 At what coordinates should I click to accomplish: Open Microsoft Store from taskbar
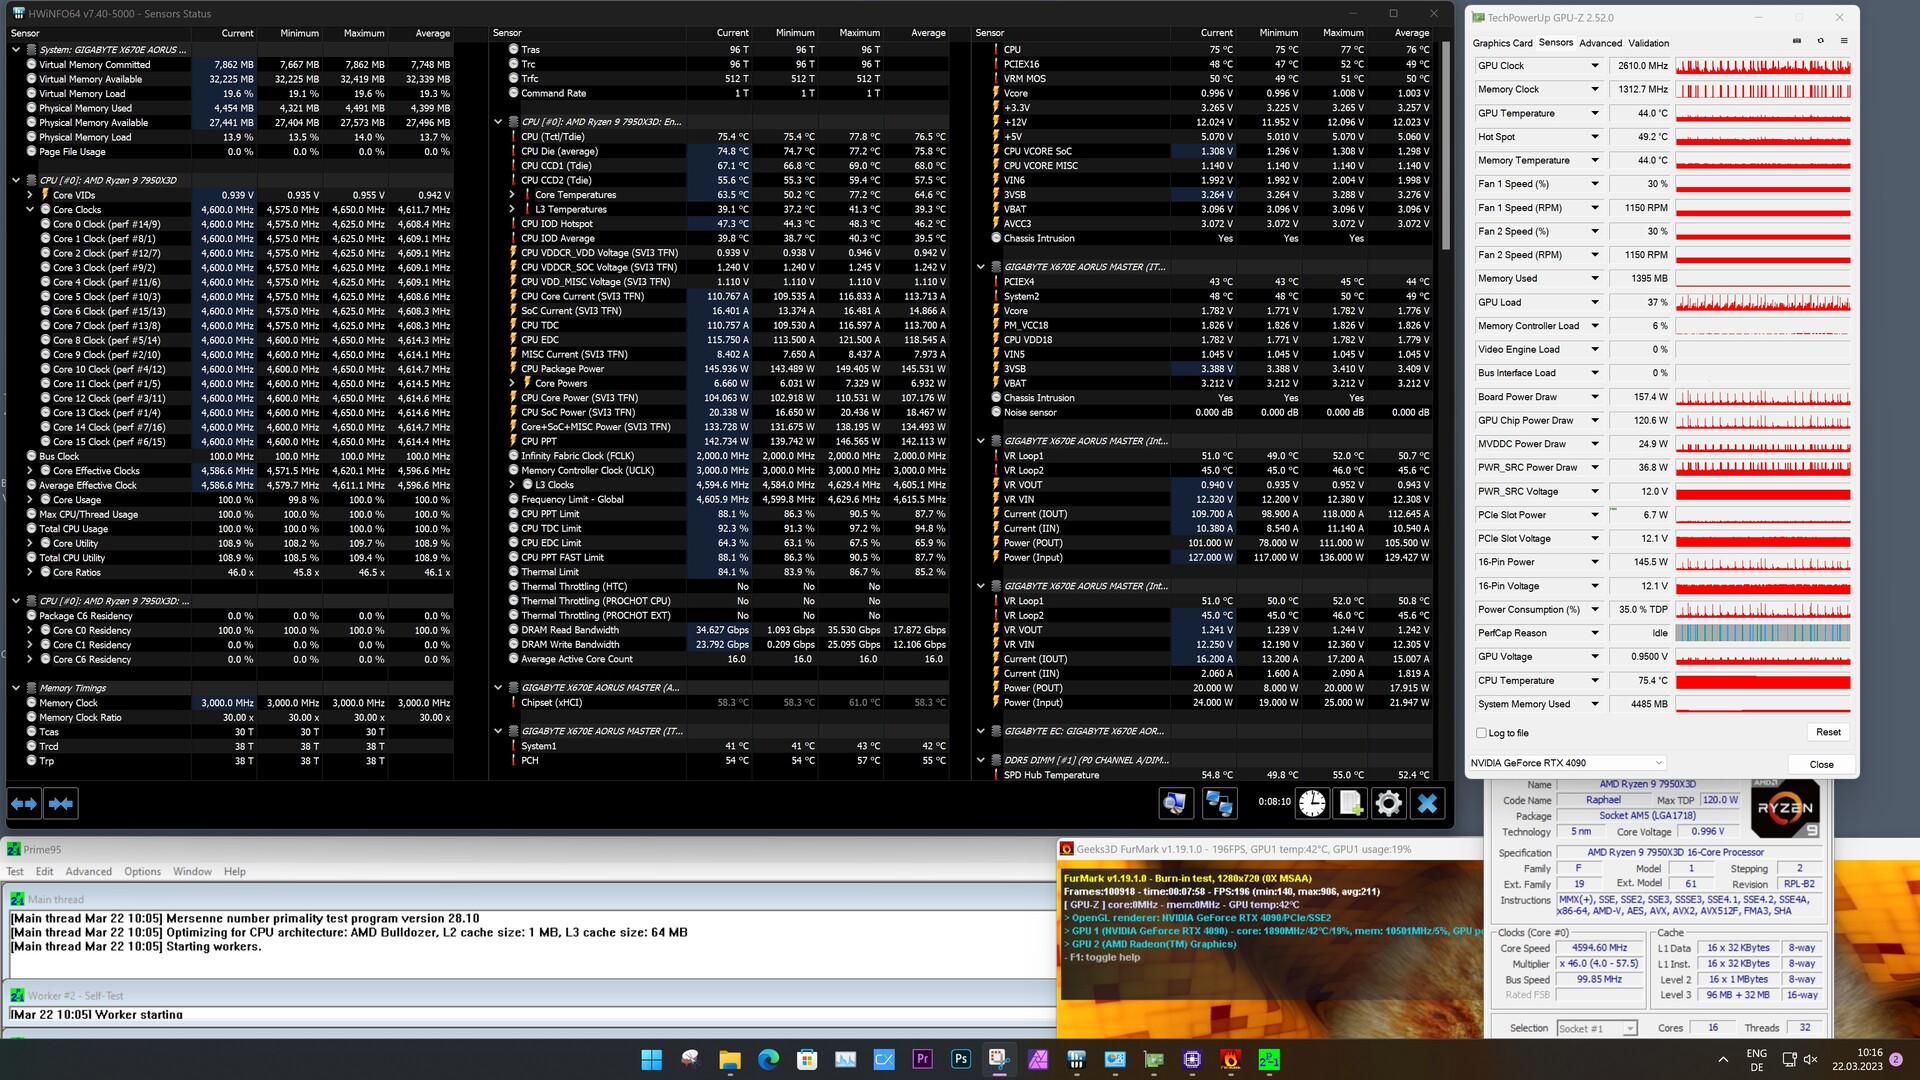[806, 1059]
